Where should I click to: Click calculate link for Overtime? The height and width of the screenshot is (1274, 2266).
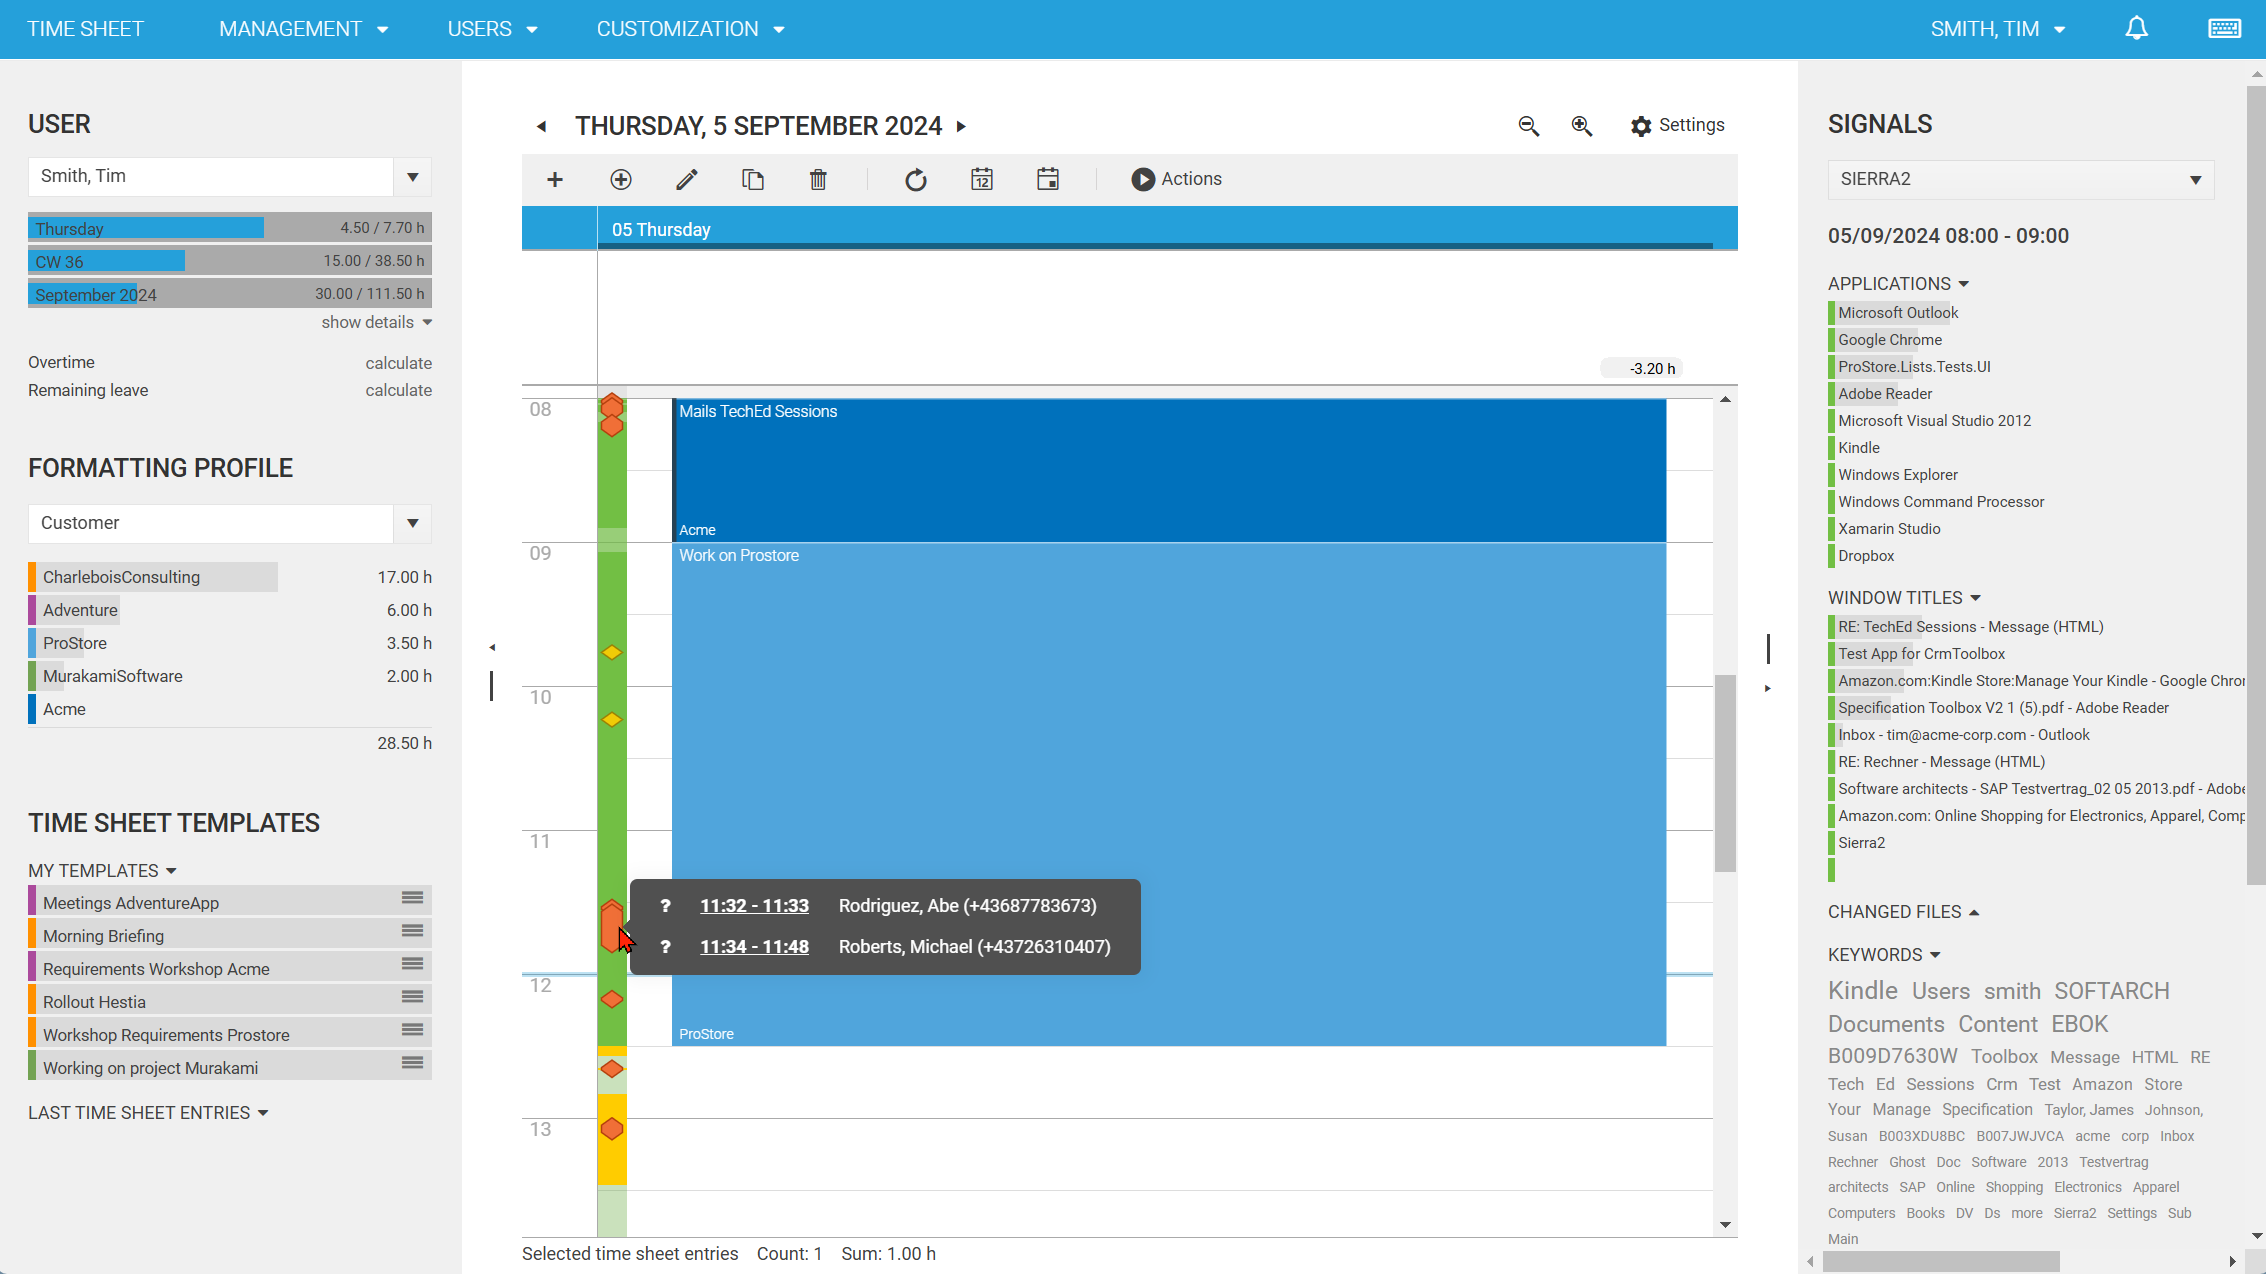click(398, 363)
